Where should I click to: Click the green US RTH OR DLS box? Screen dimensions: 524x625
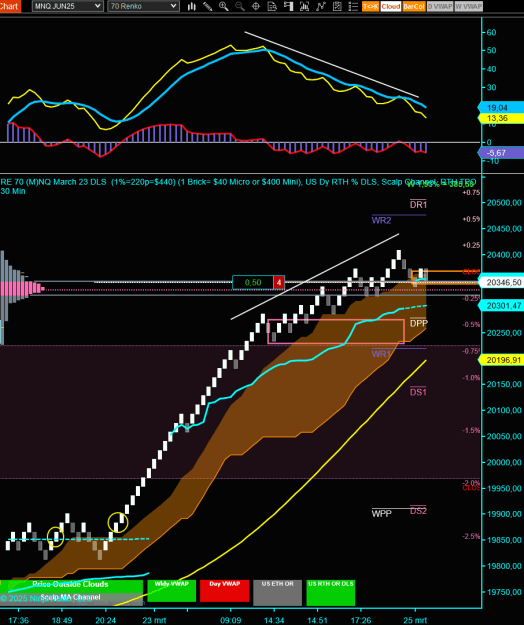click(330, 593)
